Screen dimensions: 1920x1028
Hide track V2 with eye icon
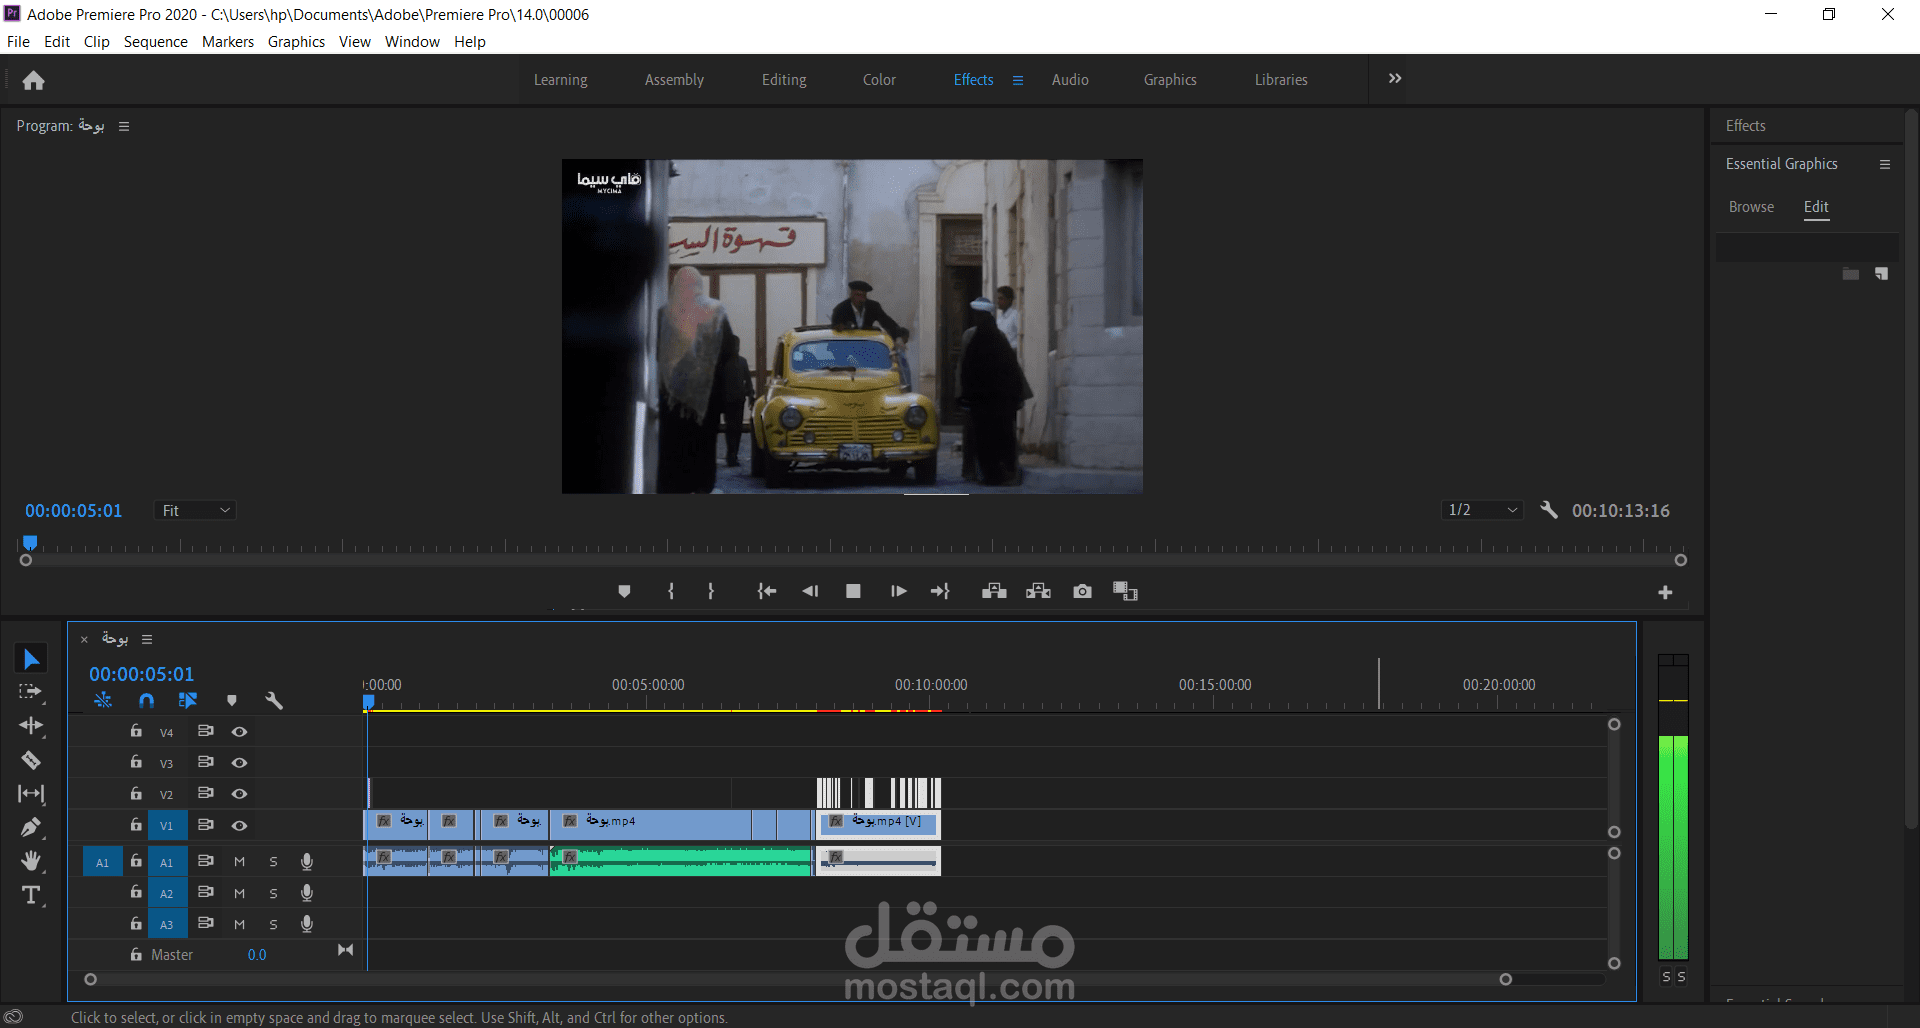pyautogui.click(x=240, y=794)
